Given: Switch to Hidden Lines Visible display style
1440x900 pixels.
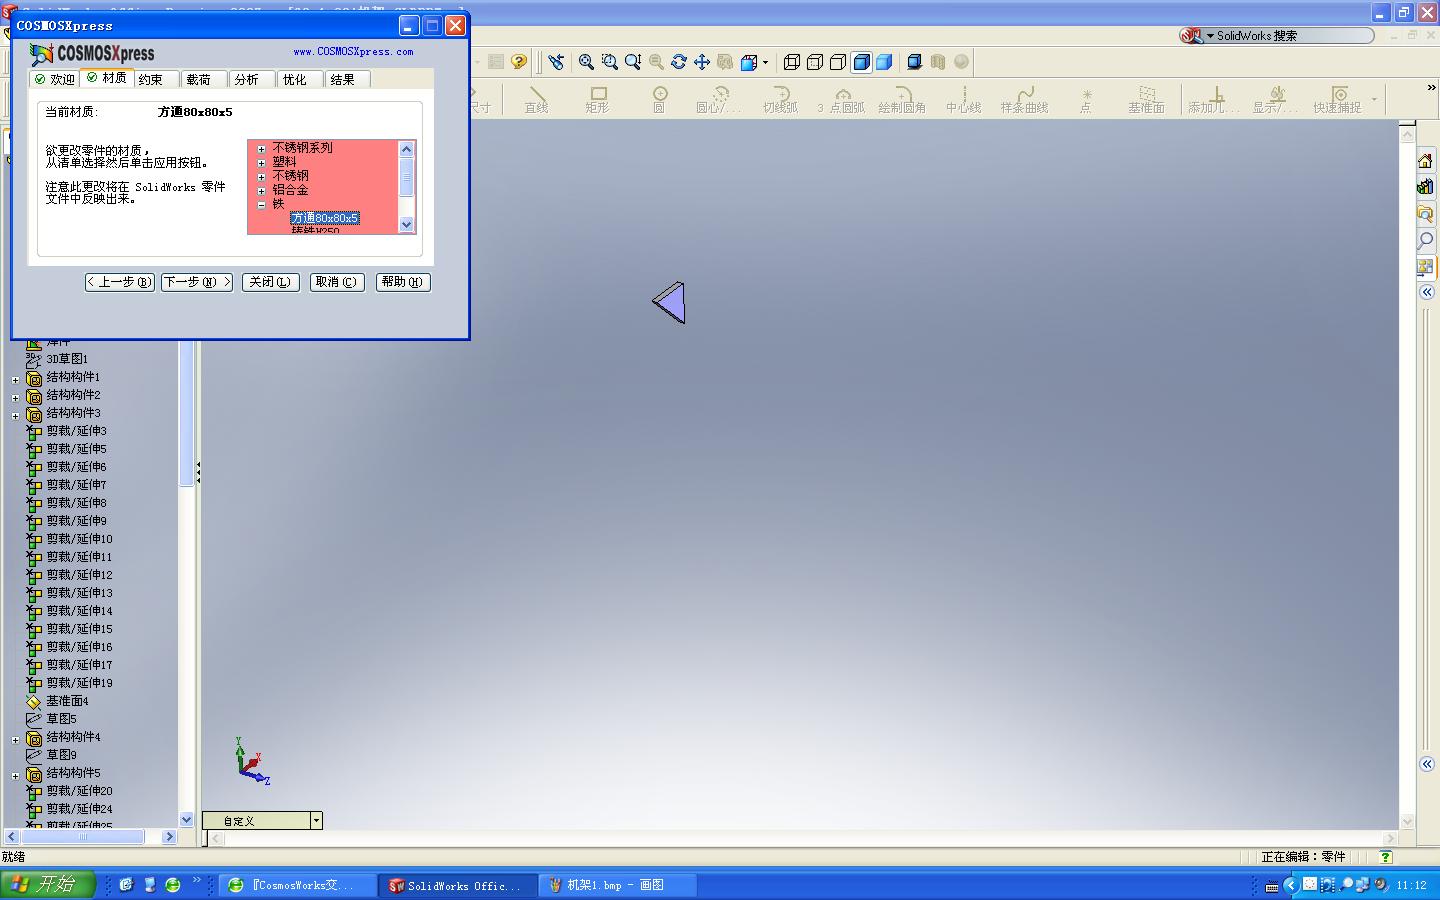Looking at the screenshot, I should 815,62.
